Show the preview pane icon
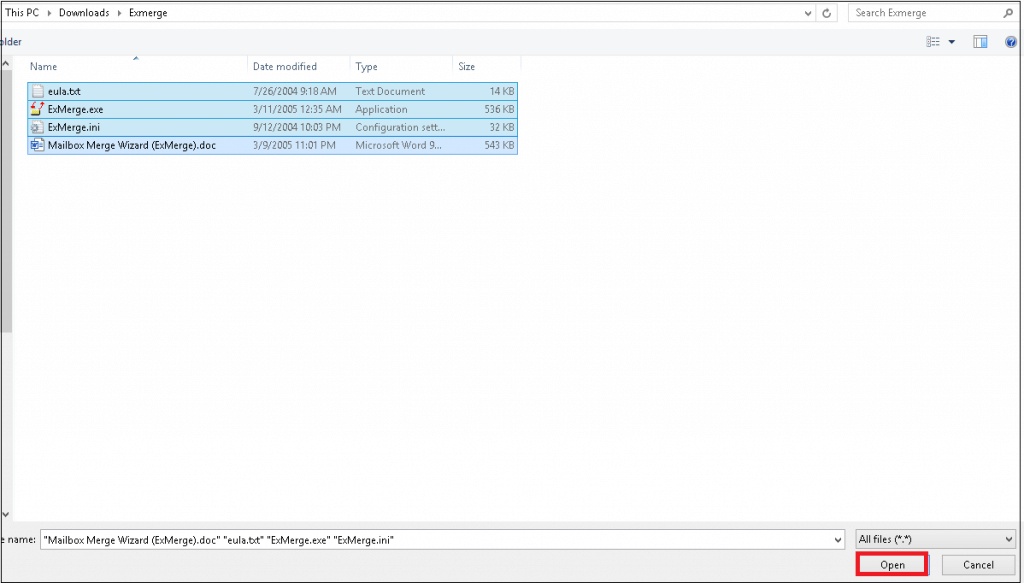This screenshot has width=1024, height=583. tap(979, 42)
